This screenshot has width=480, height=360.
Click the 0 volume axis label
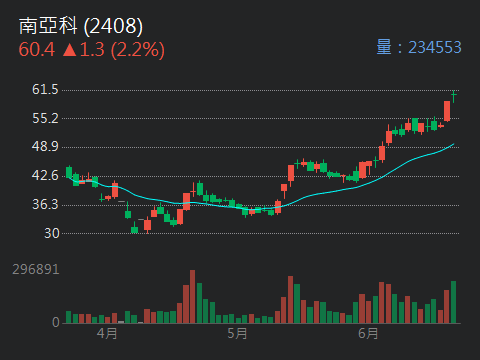[x=56, y=322]
